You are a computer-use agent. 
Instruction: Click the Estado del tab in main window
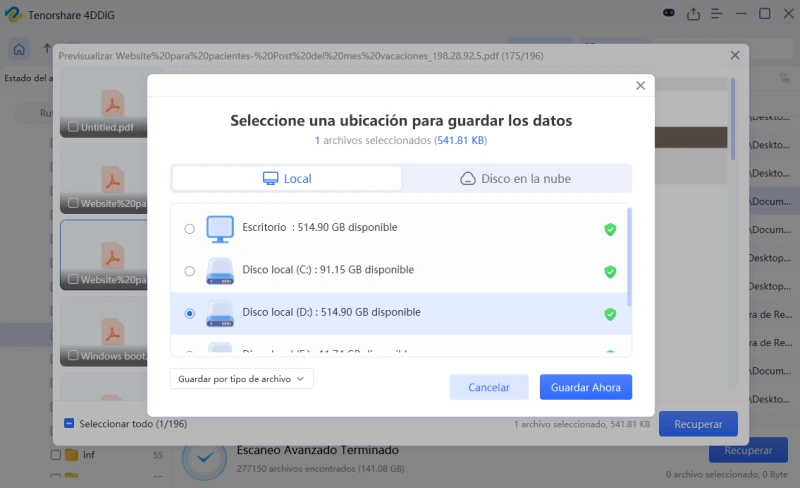(x=27, y=78)
